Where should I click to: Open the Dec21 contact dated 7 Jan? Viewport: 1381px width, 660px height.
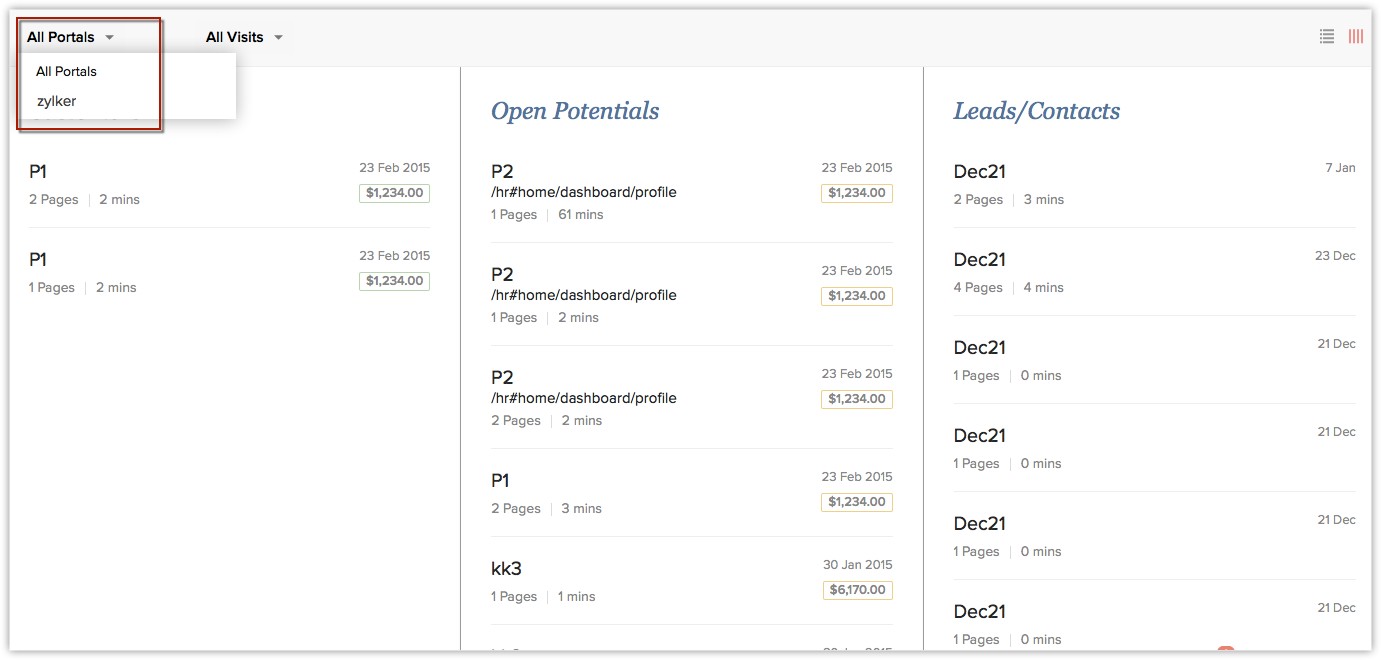979,172
